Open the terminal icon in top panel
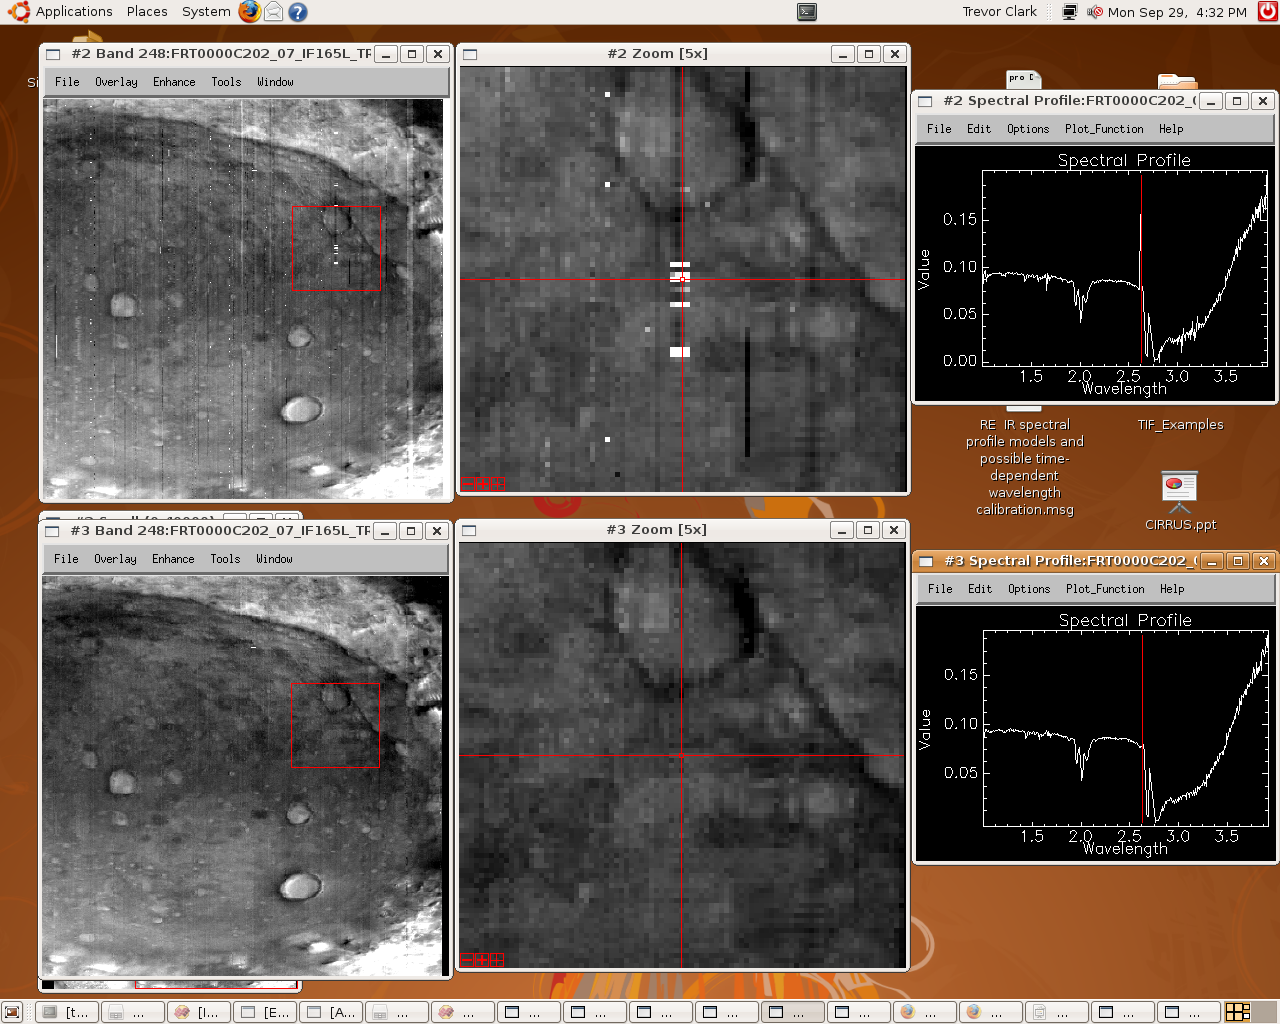 click(807, 12)
